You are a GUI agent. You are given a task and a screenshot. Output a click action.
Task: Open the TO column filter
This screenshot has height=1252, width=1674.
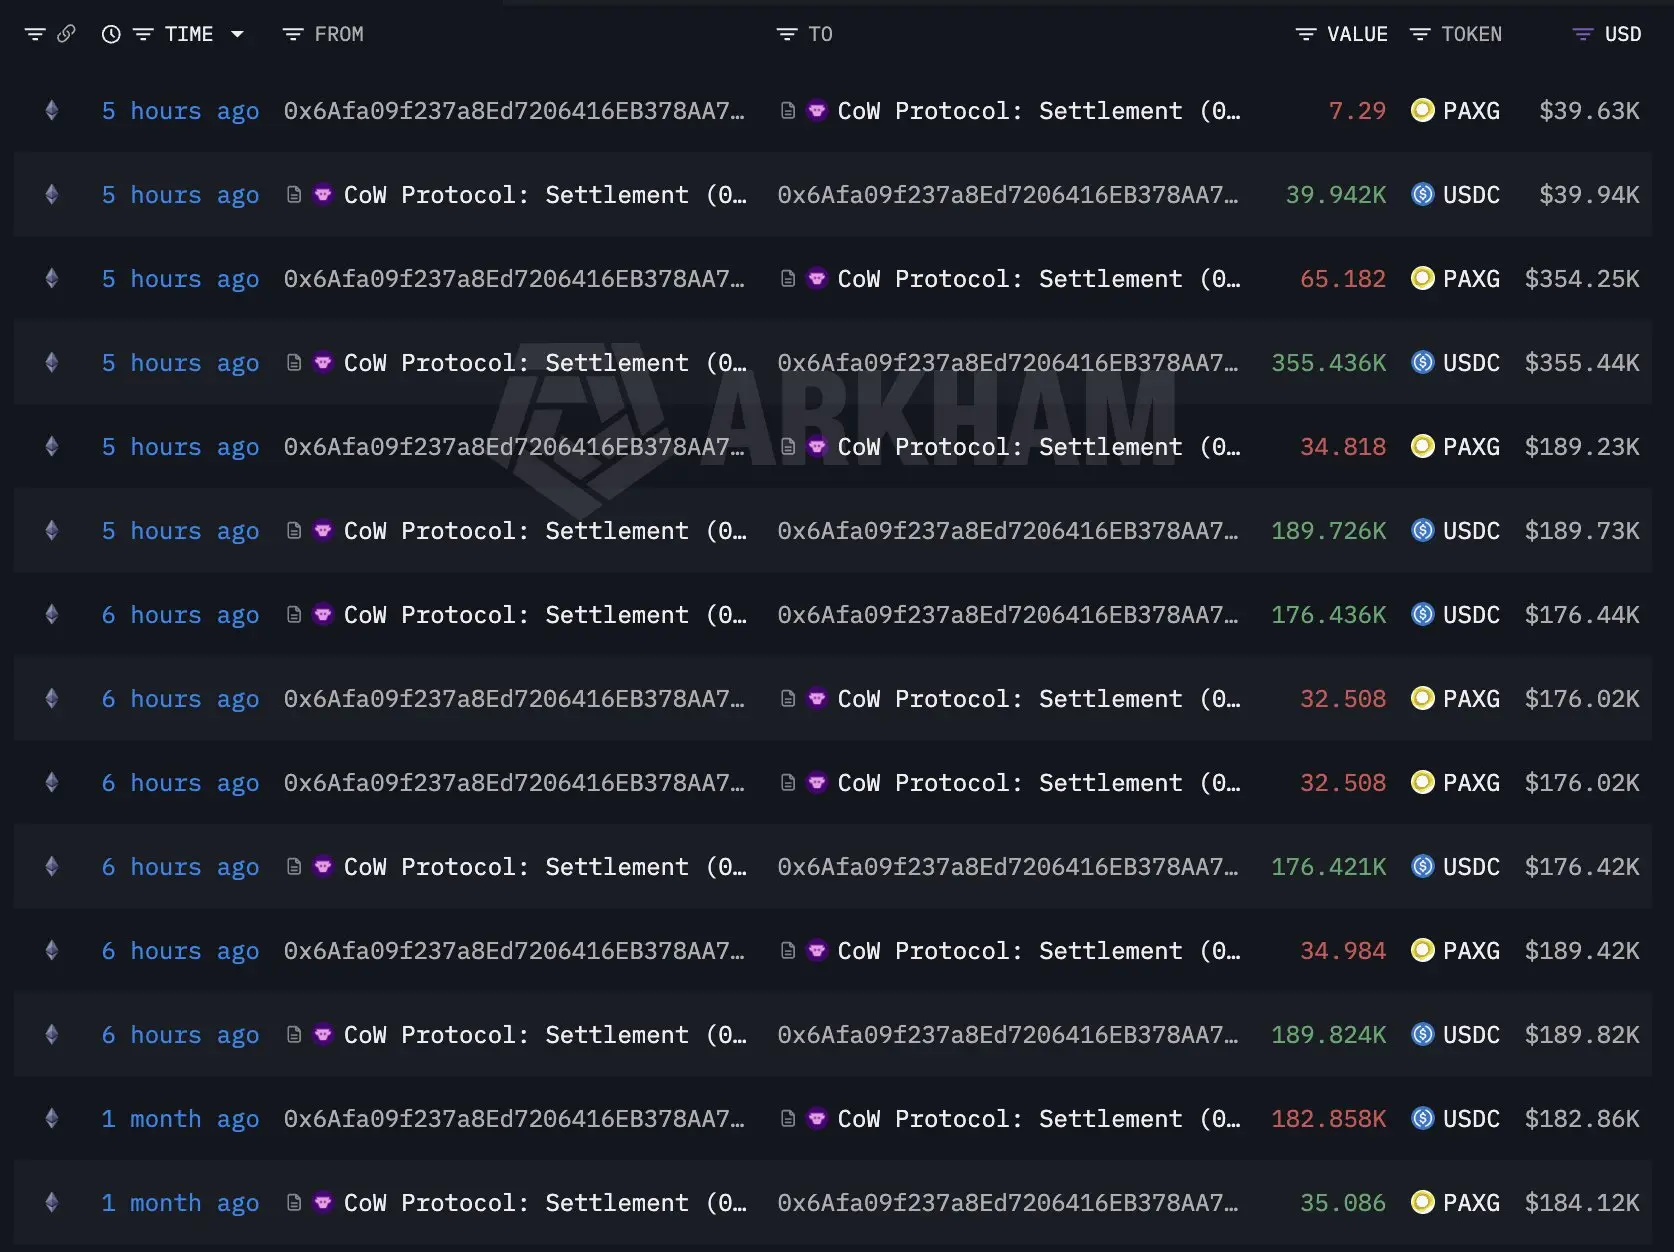click(787, 34)
